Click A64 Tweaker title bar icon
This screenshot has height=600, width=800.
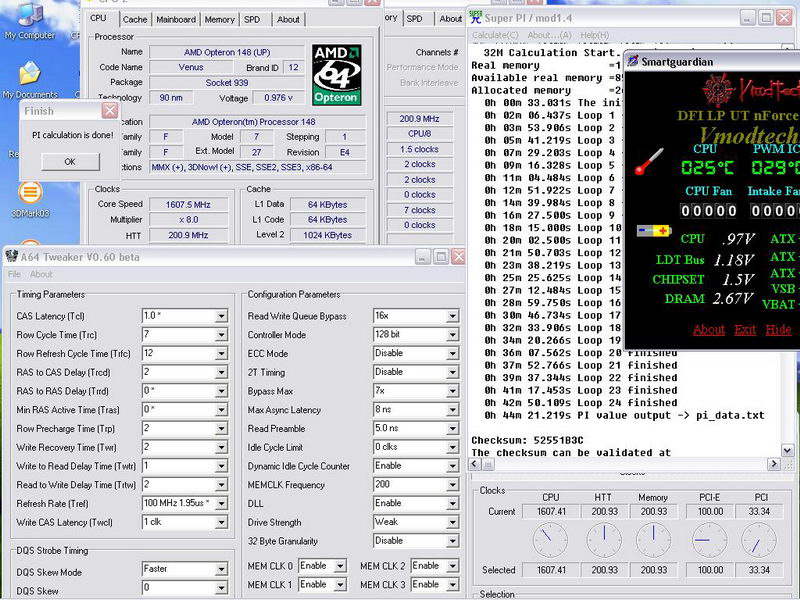point(12,257)
